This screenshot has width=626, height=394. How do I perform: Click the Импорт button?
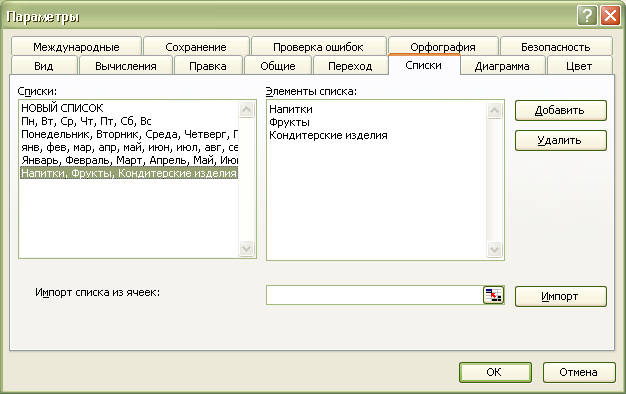point(561,296)
